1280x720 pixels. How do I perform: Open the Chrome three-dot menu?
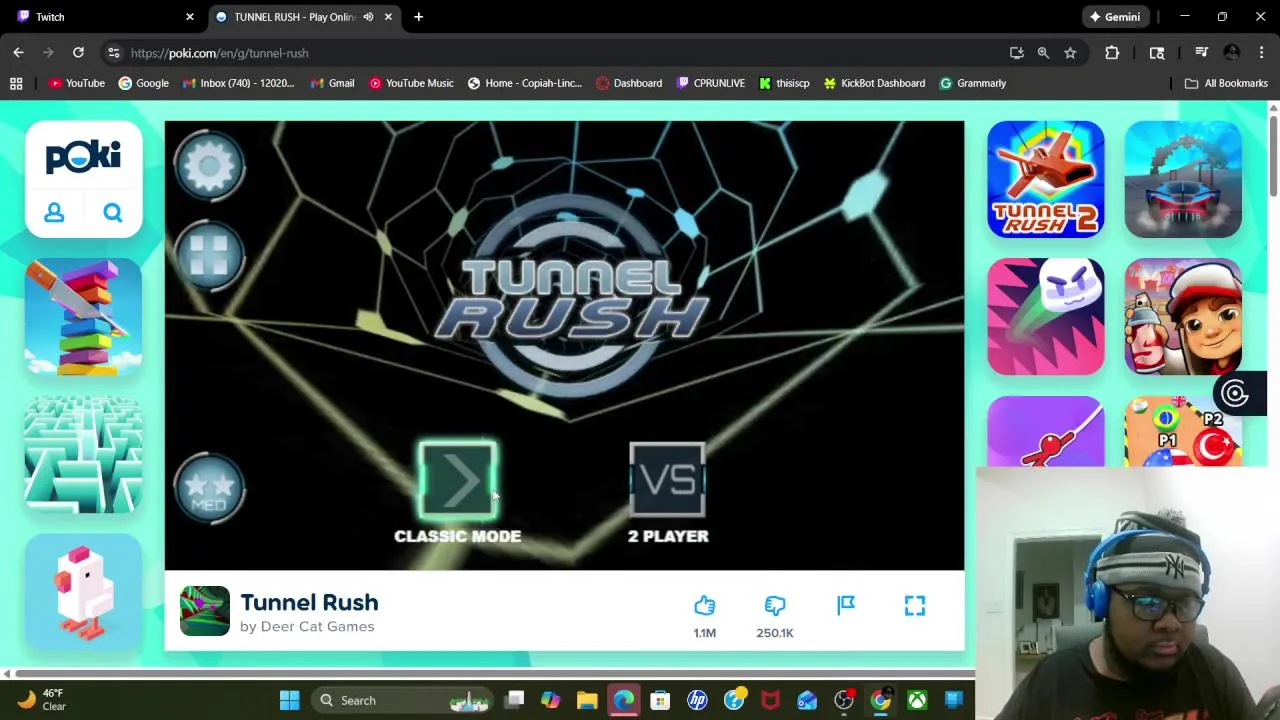[x=1262, y=53]
